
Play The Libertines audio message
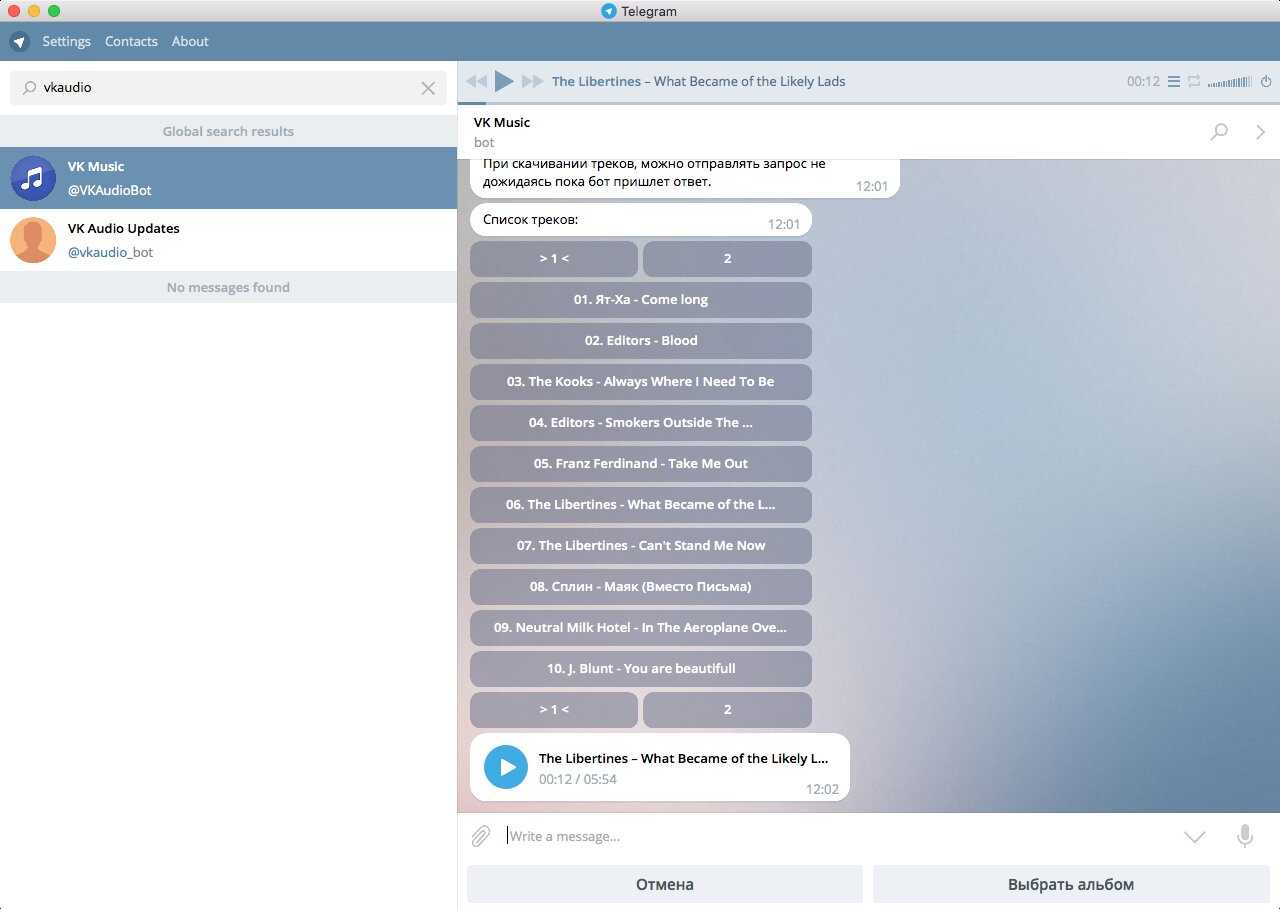coord(506,767)
